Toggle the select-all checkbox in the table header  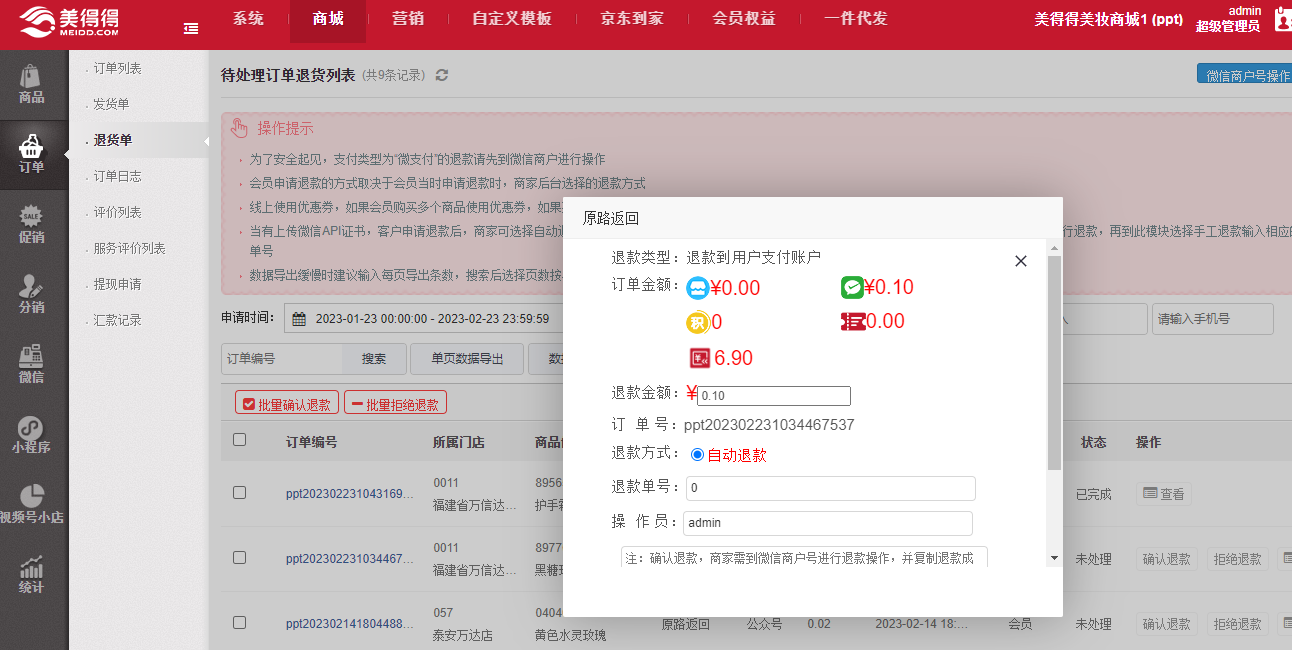pos(239,439)
